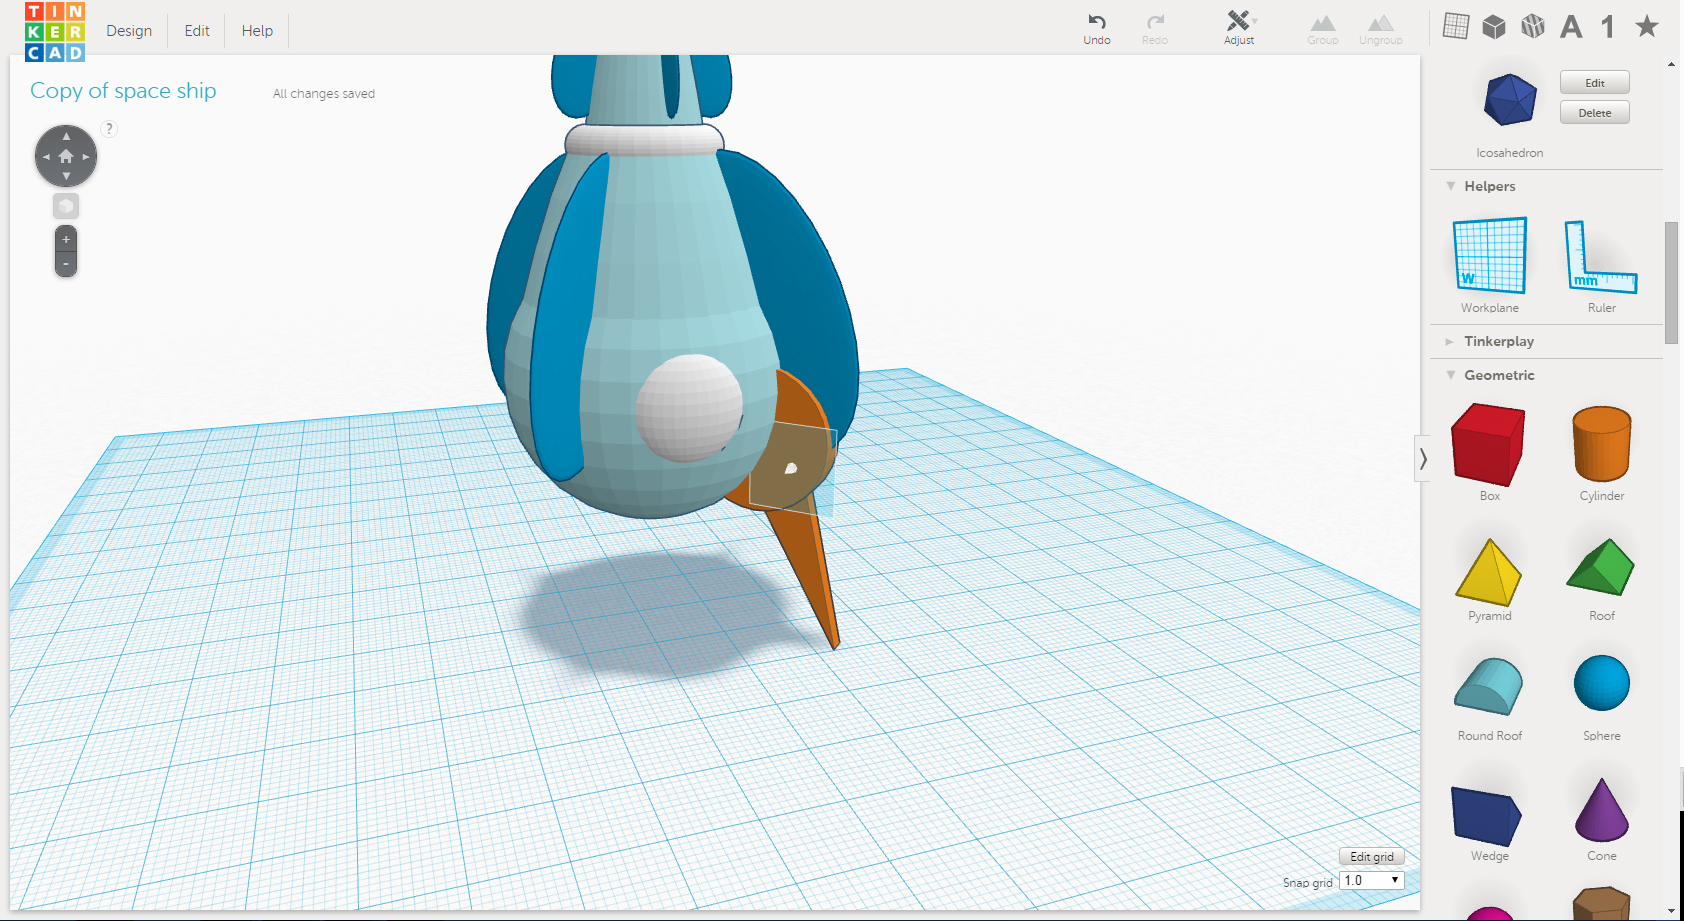The height and width of the screenshot is (921, 1684).
Task: Click the Ungroup tool
Action: (1381, 28)
